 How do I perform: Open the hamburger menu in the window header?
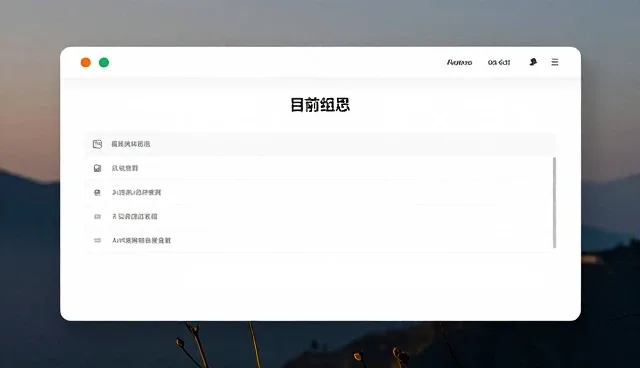coord(554,62)
